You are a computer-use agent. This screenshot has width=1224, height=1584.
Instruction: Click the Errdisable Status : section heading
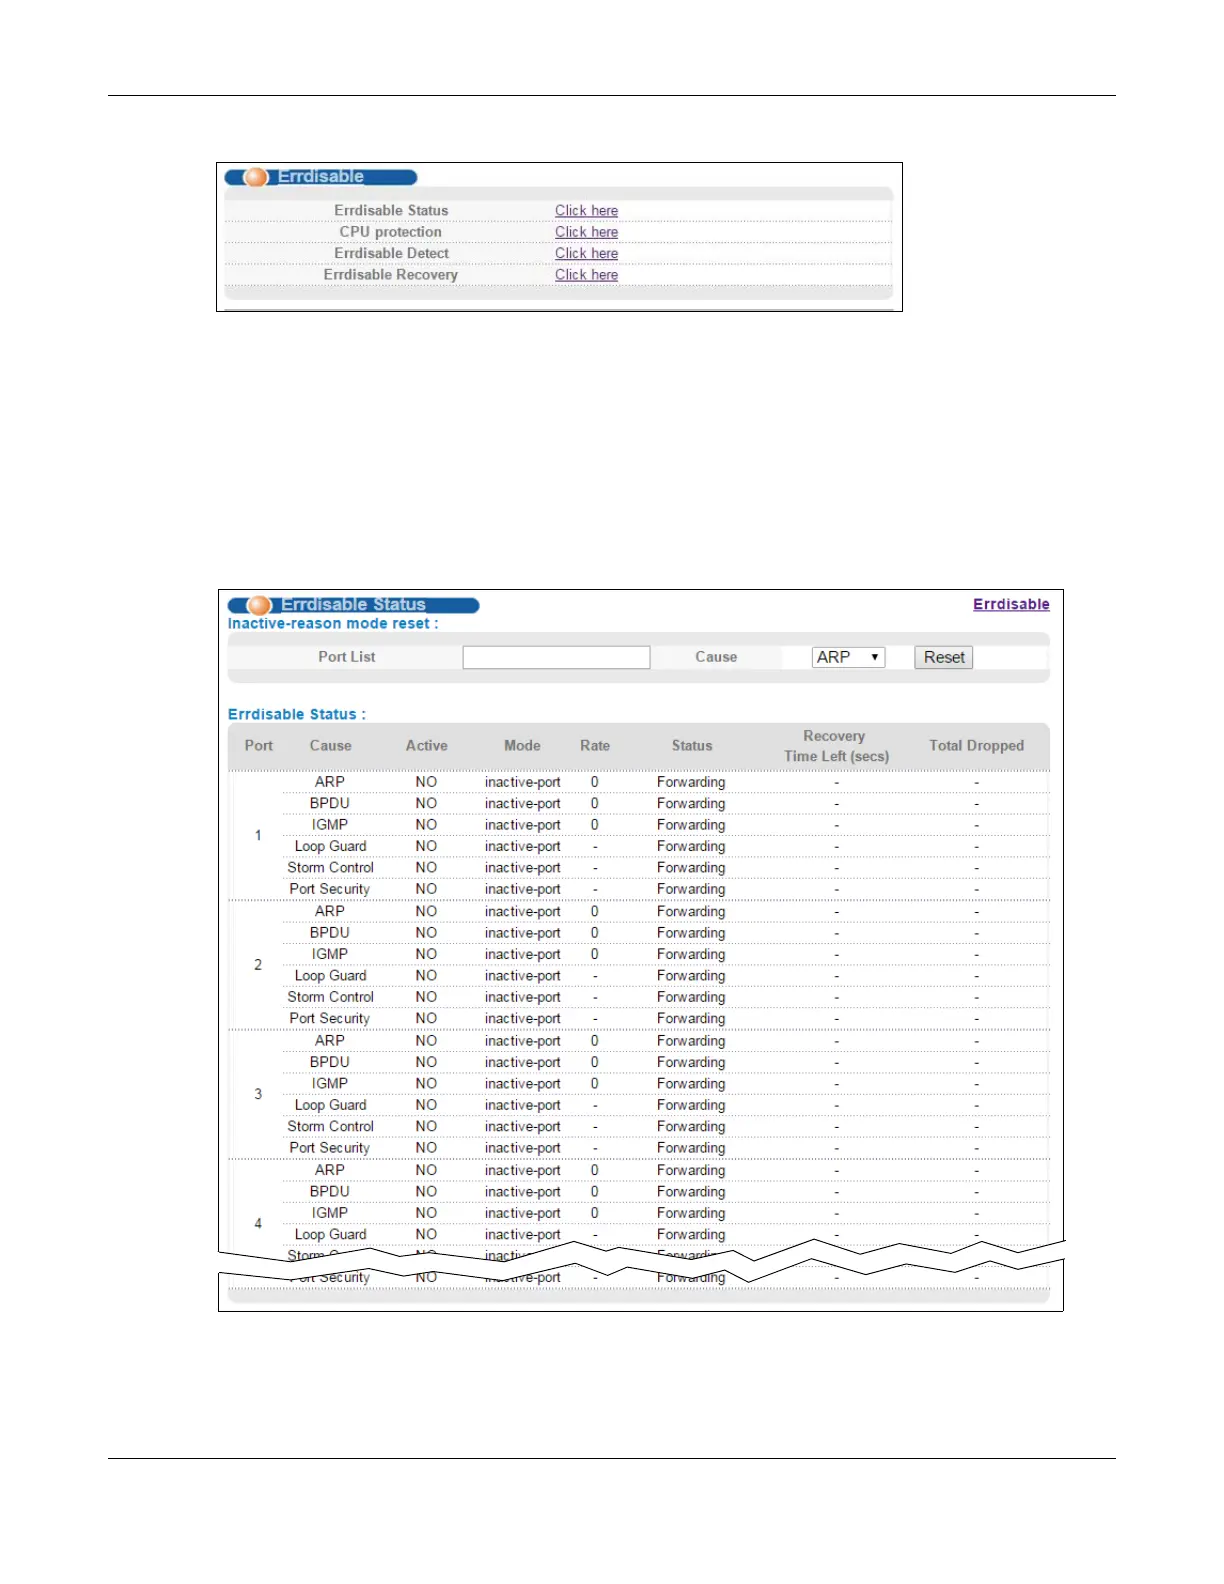point(297,714)
